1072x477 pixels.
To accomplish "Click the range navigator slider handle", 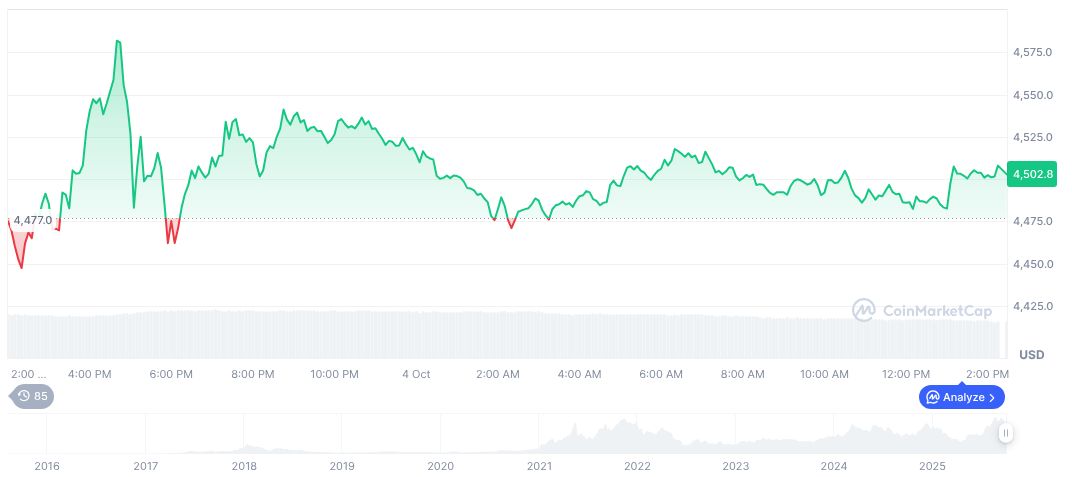I will point(1005,433).
